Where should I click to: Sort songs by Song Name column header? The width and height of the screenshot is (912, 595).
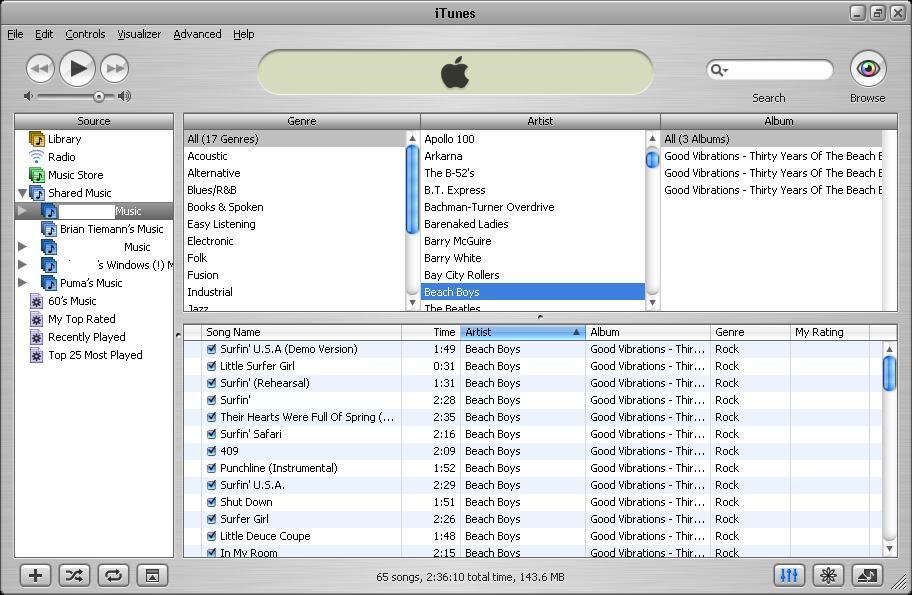[x=301, y=332]
